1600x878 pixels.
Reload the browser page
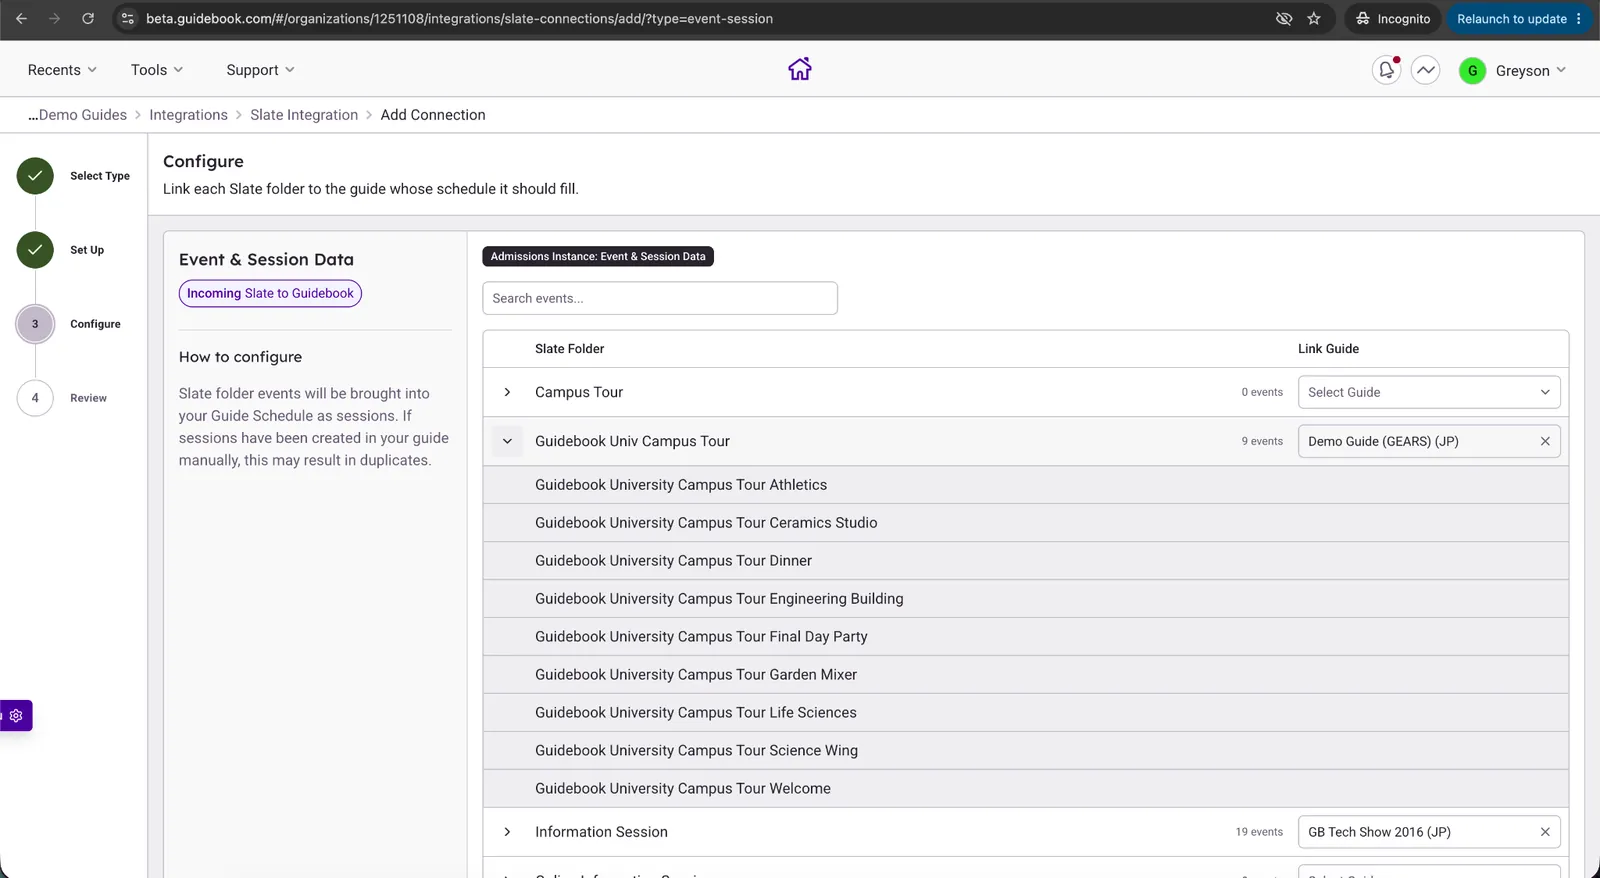coord(88,19)
